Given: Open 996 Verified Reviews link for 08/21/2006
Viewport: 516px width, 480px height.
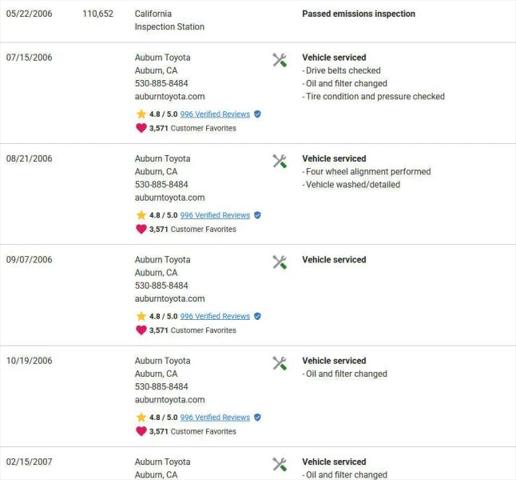Looking at the screenshot, I should (215, 215).
